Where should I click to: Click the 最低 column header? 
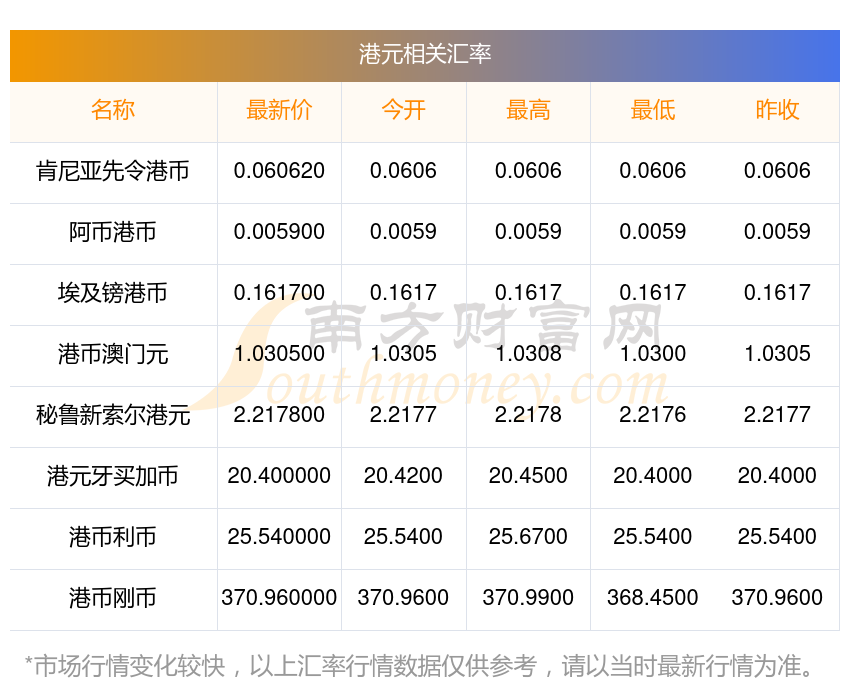click(x=653, y=110)
